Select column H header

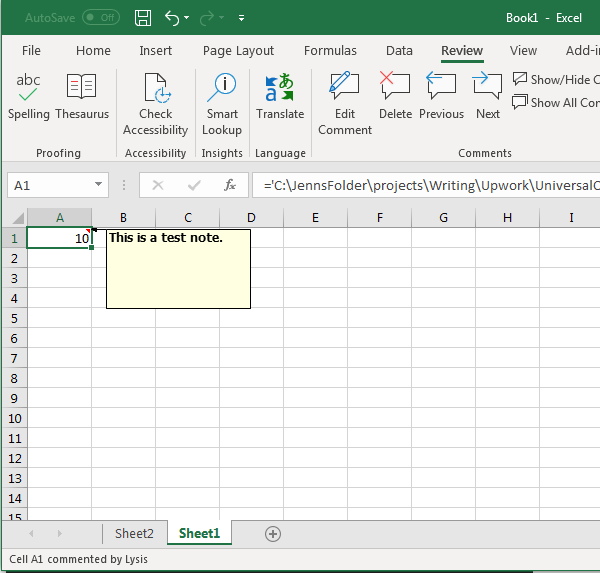click(x=507, y=218)
